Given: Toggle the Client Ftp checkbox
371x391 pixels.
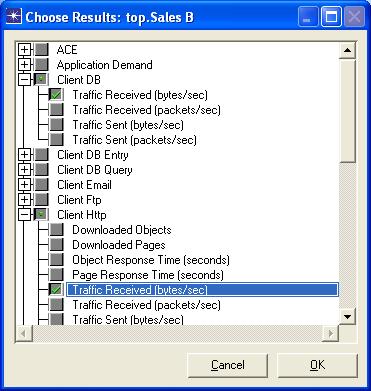Looking at the screenshot, I should (42, 200).
